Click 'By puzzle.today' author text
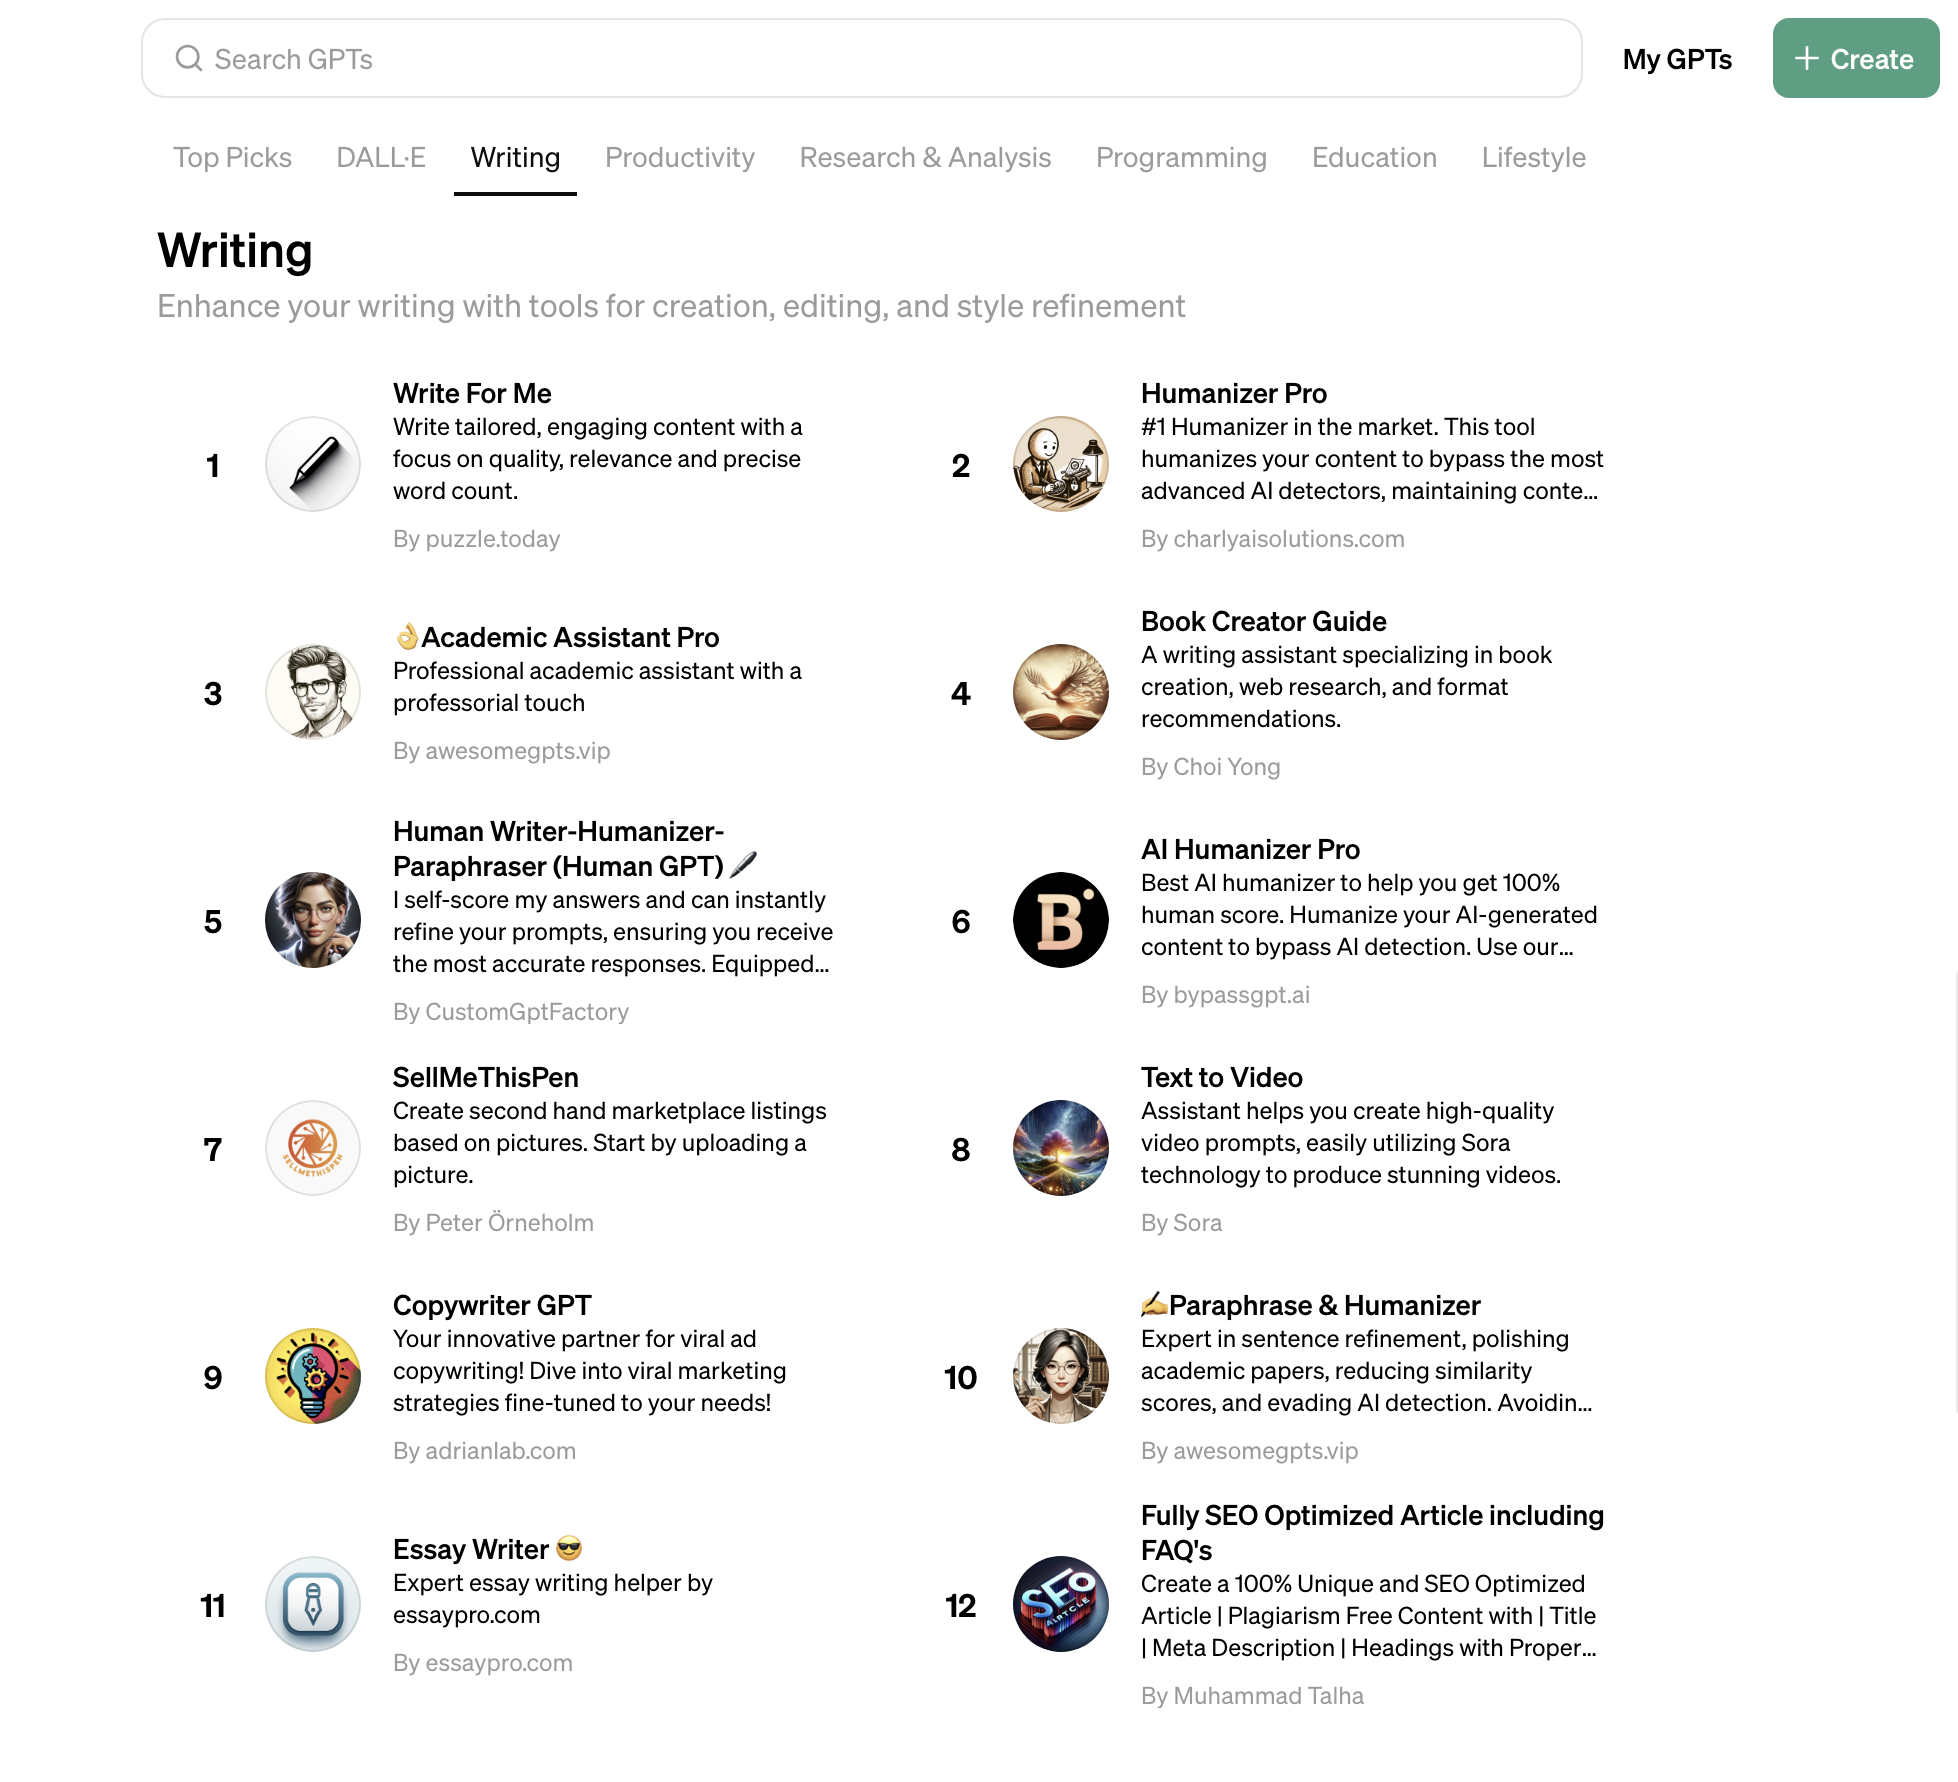 pyautogui.click(x=476, y=539)
